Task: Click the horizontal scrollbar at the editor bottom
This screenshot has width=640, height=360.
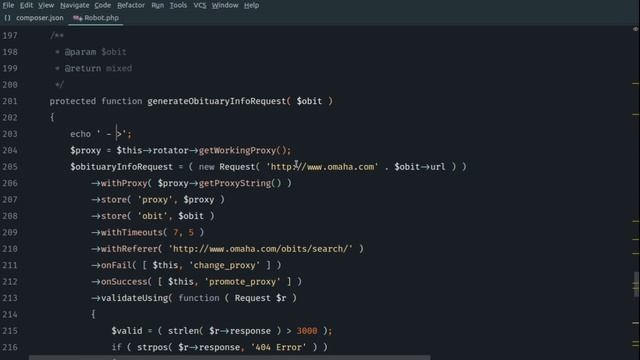Action: point(229,358)
